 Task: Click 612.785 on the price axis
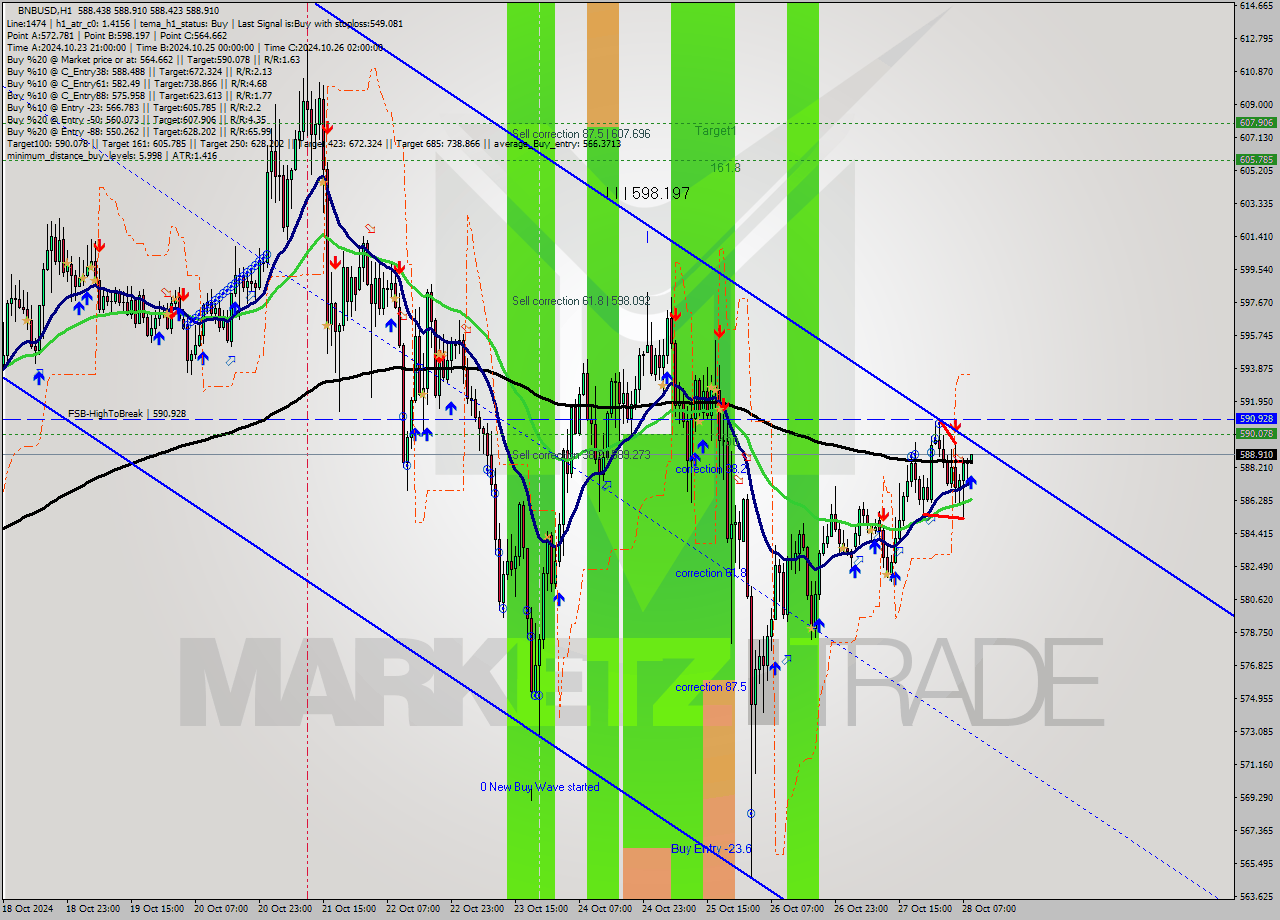coord(1256,39)
